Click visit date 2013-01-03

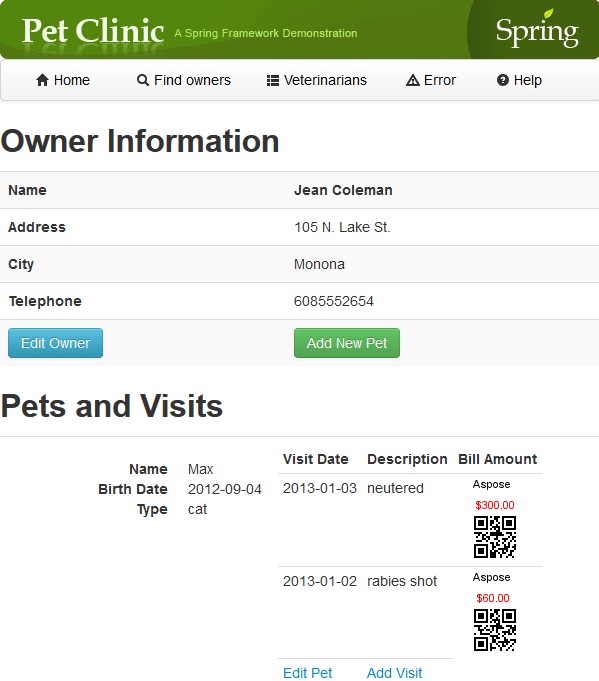(320, 488)
